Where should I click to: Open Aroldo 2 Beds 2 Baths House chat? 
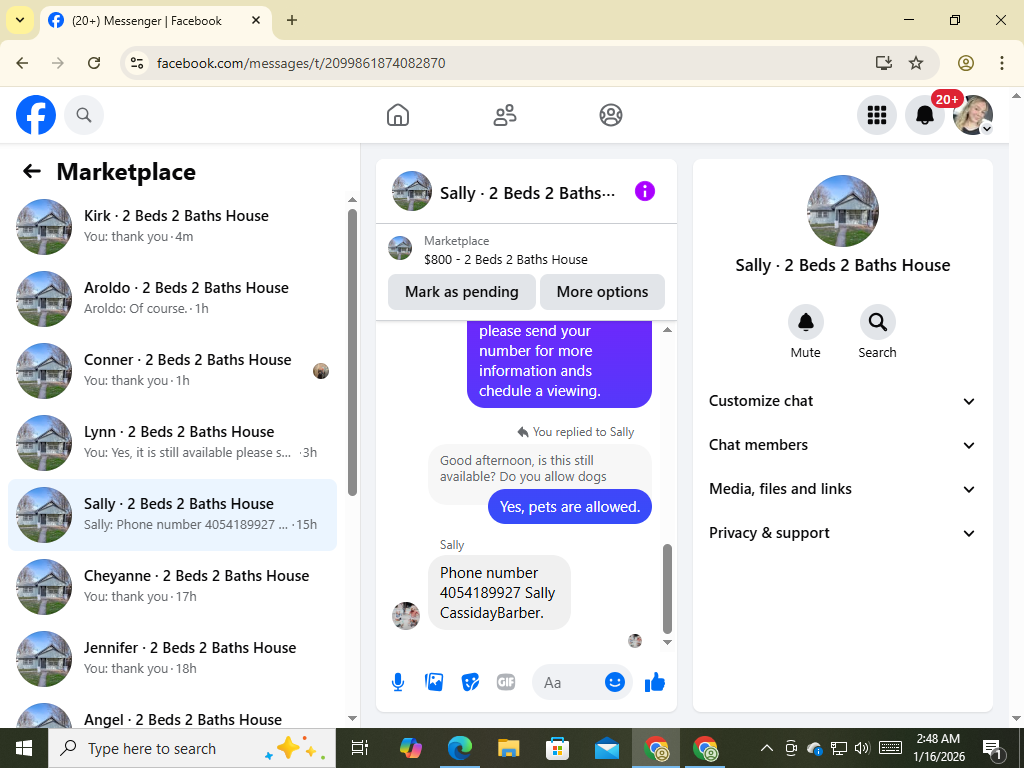point(172,298)
